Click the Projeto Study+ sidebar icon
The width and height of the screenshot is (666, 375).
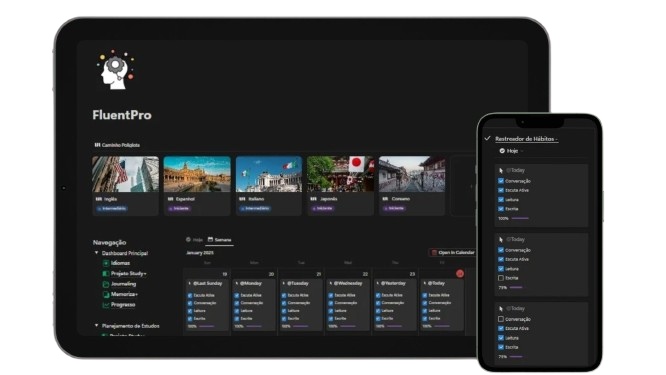[x=106, y=274]
